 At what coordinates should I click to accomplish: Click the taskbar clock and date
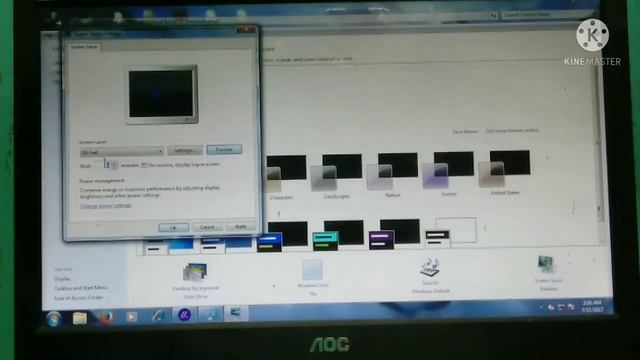tap(592, 306)
